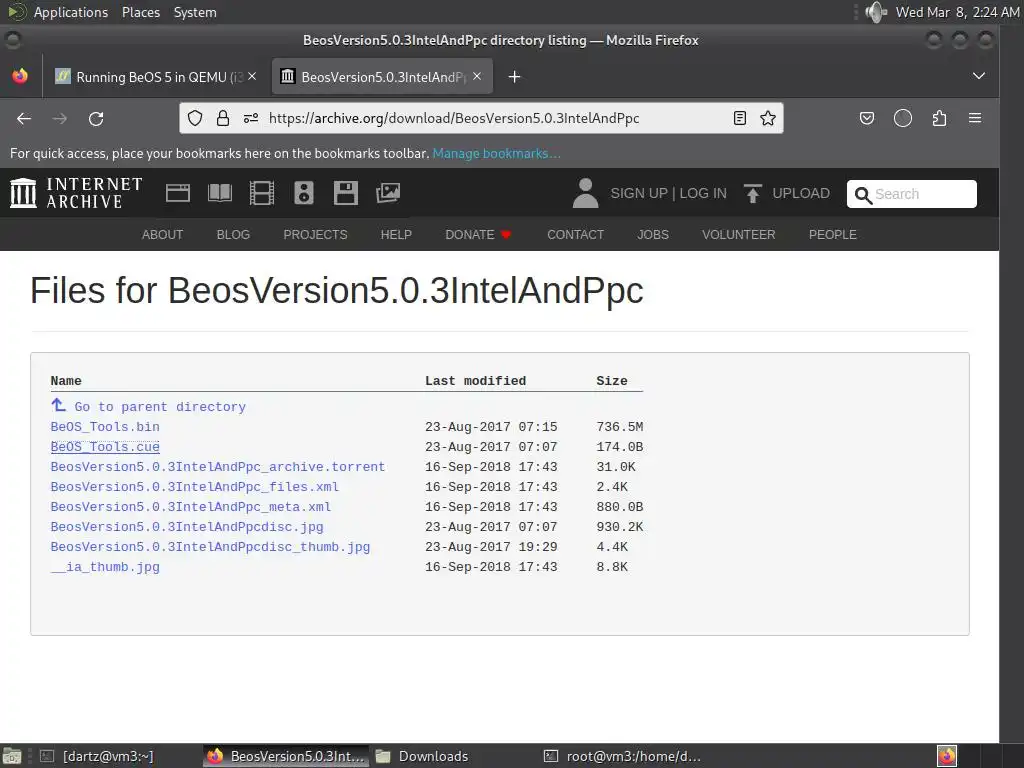Expand the list all tabs chevron
The height and width of the screenshot is (768, 1024).
(x=978, y=76)
